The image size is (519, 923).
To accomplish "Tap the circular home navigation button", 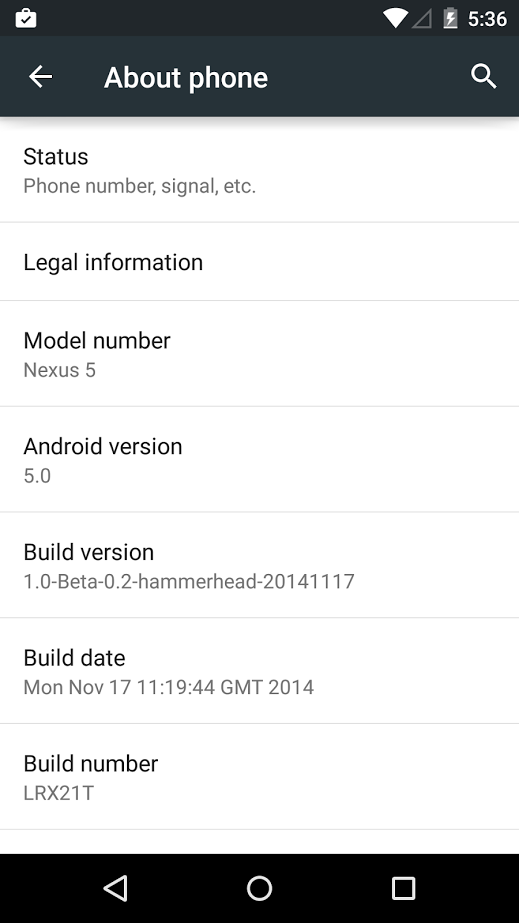I will pyautogui.click(x=260, y=888).
